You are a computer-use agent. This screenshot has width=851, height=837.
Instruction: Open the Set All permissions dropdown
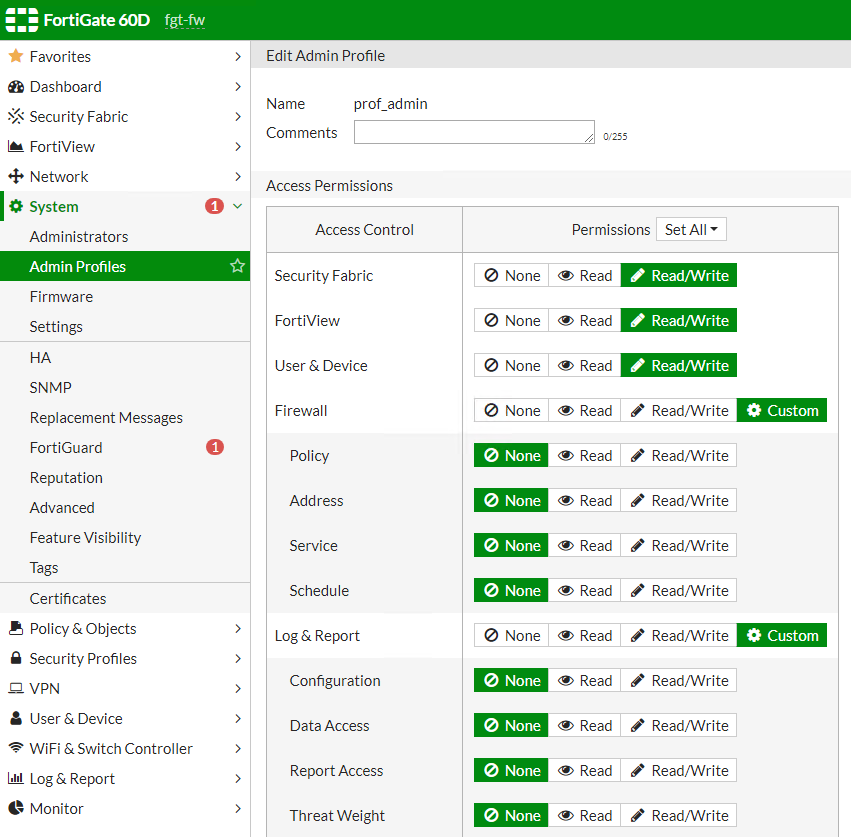[691, 230]
